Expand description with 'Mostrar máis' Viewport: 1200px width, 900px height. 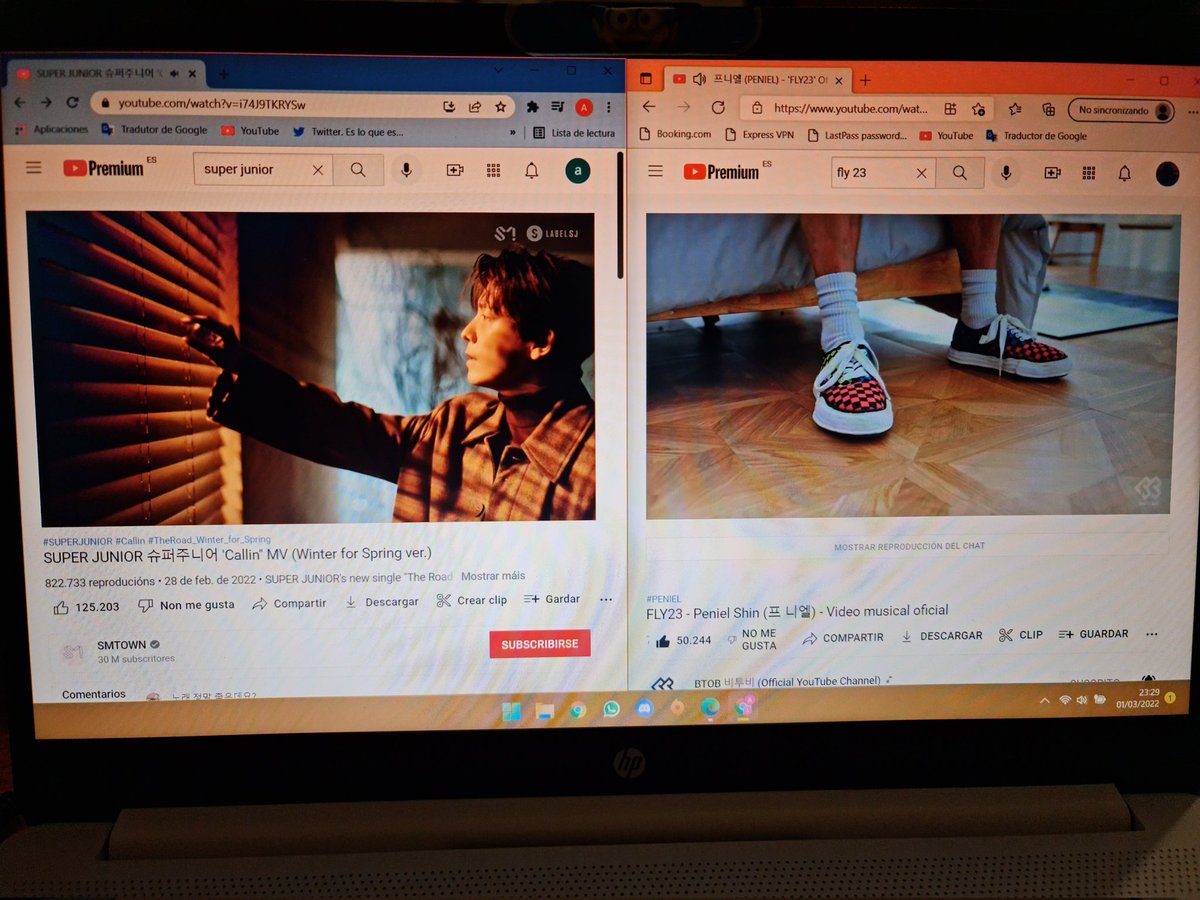pyautogui.click(x=493, y=576)
